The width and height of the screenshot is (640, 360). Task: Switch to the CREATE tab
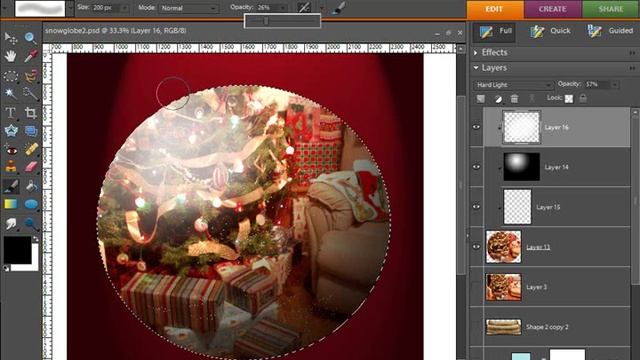[x=552, y=9]
